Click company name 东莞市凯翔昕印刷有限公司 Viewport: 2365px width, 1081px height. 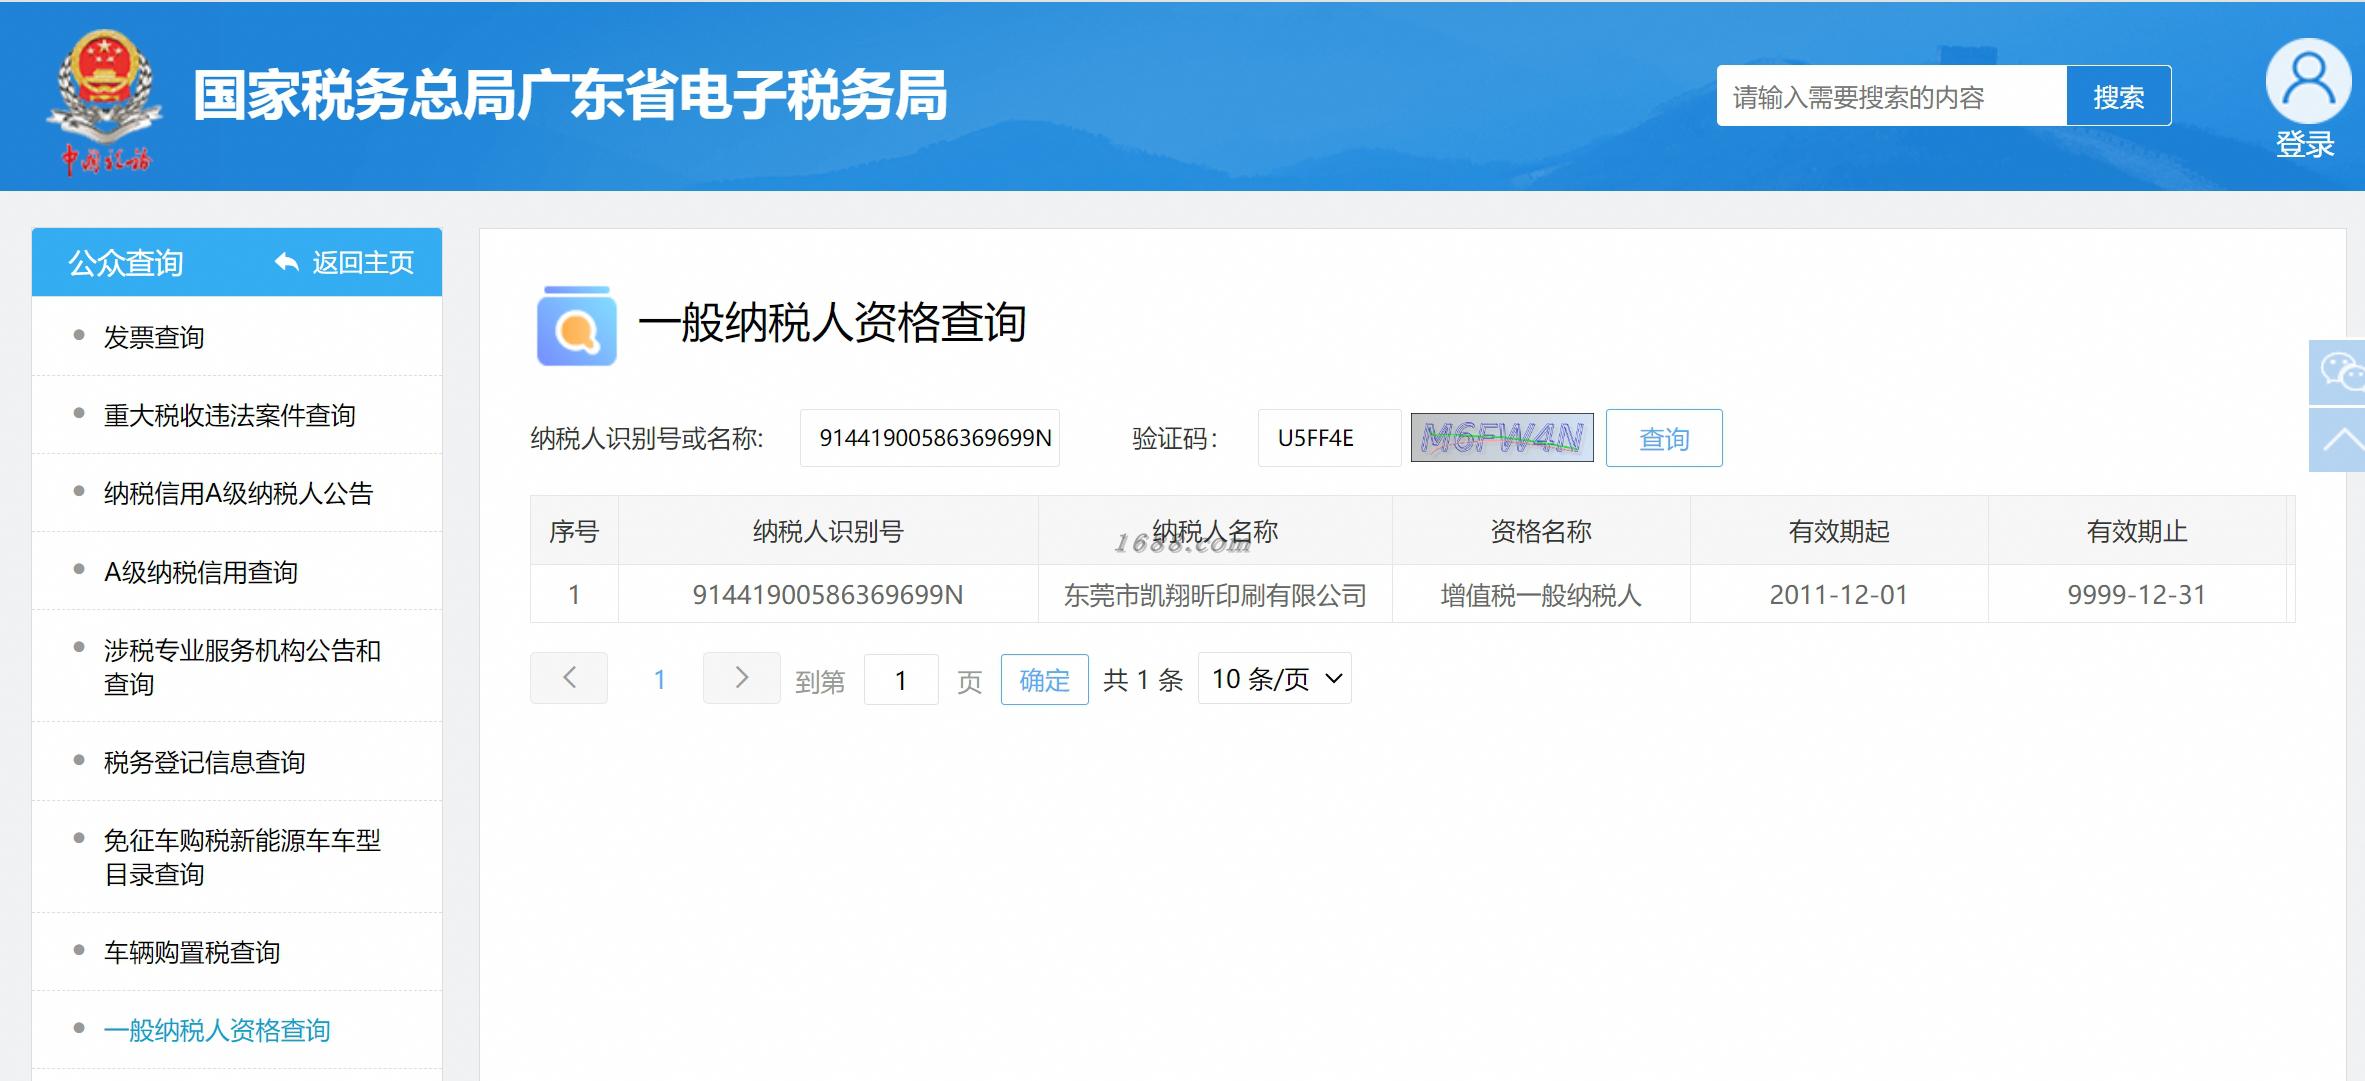[1215, 595]
